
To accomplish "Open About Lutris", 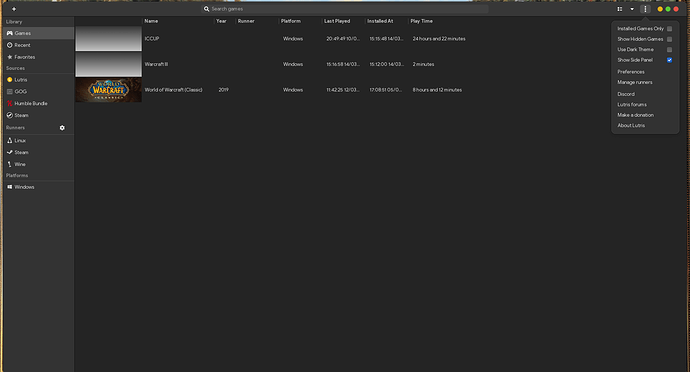I will coord(631,125).
